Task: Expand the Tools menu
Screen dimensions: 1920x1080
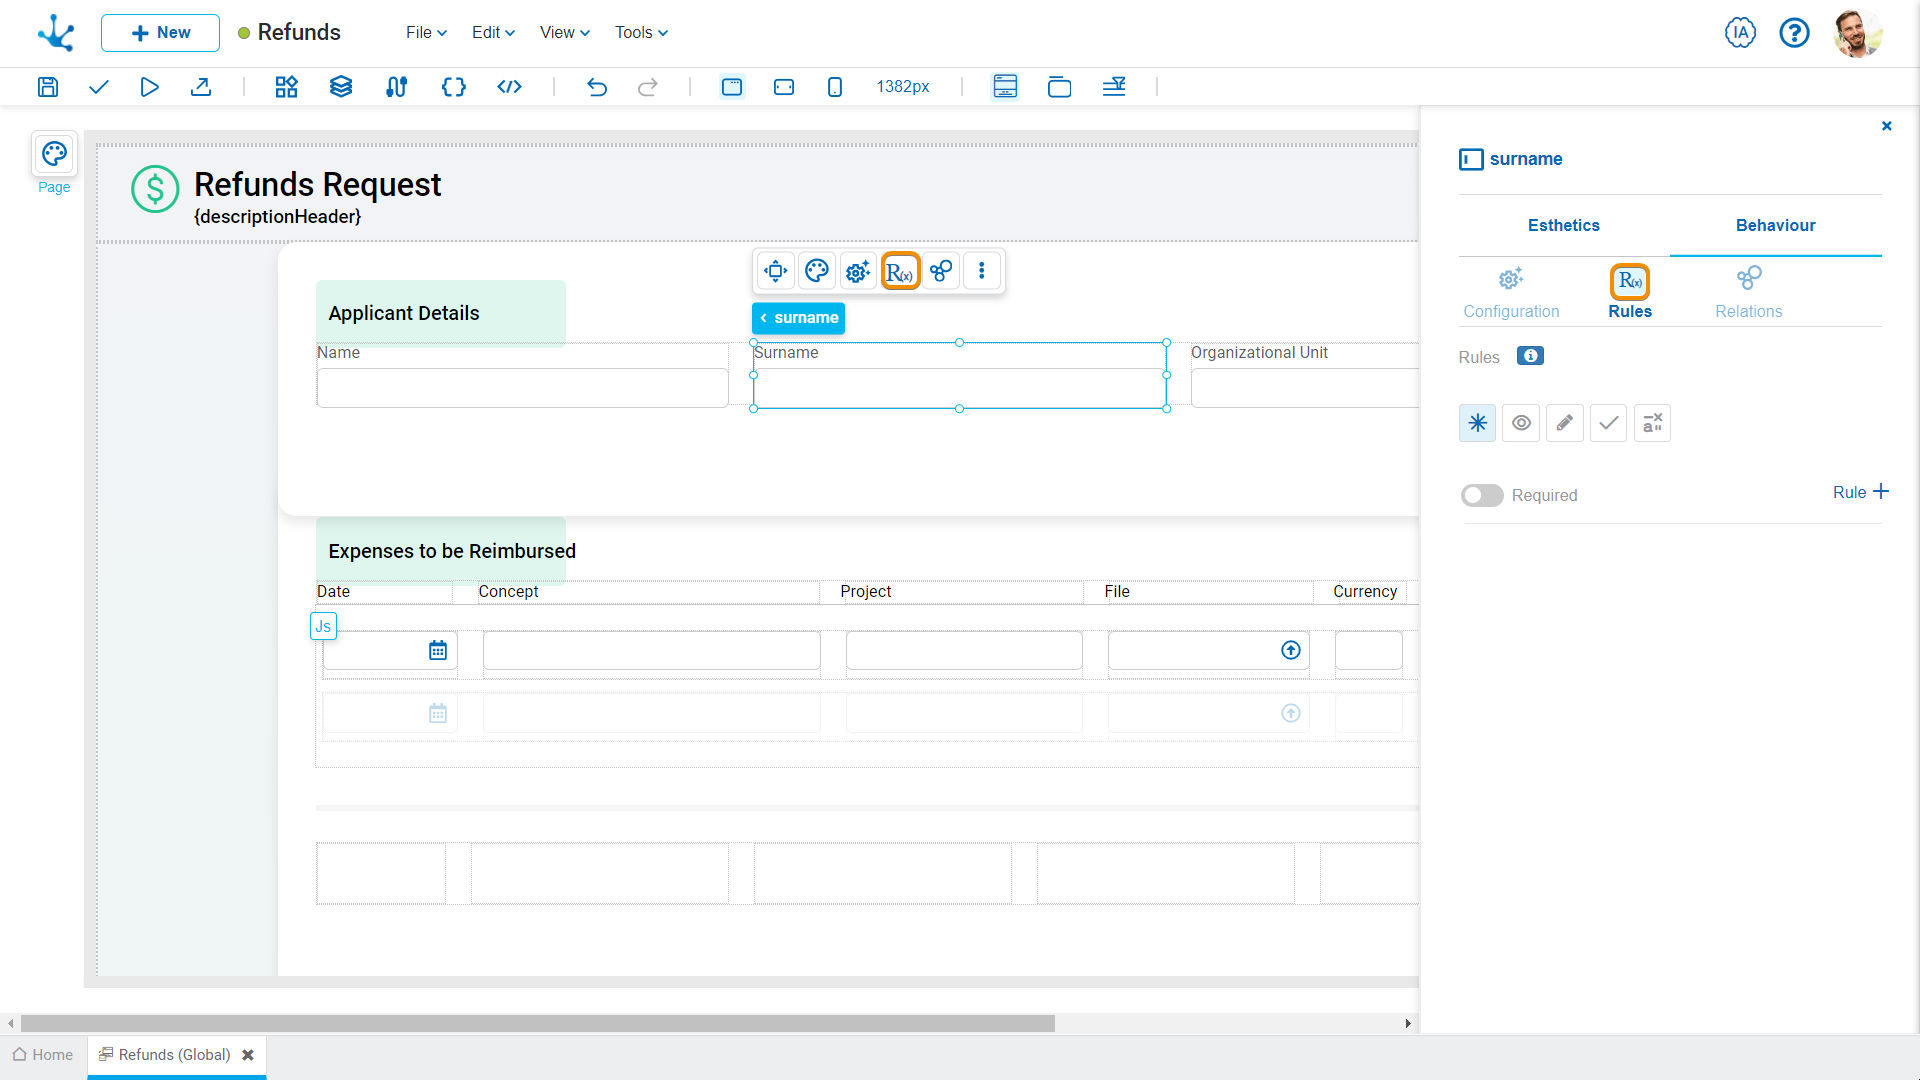Action: click(x=641, y=33)
